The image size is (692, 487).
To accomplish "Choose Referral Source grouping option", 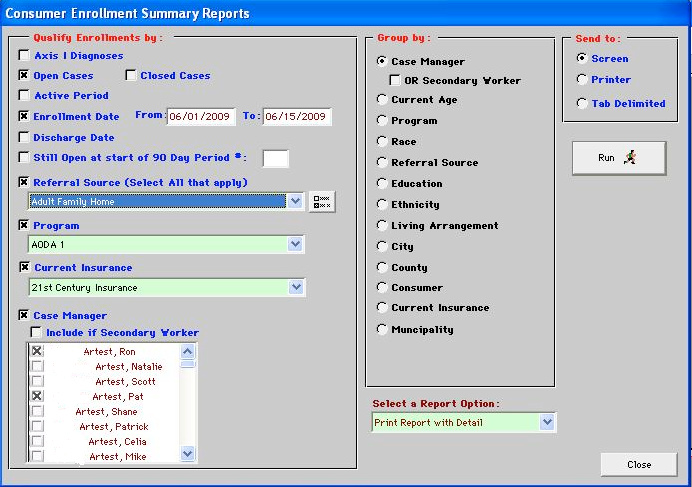I will pos(382,162).
